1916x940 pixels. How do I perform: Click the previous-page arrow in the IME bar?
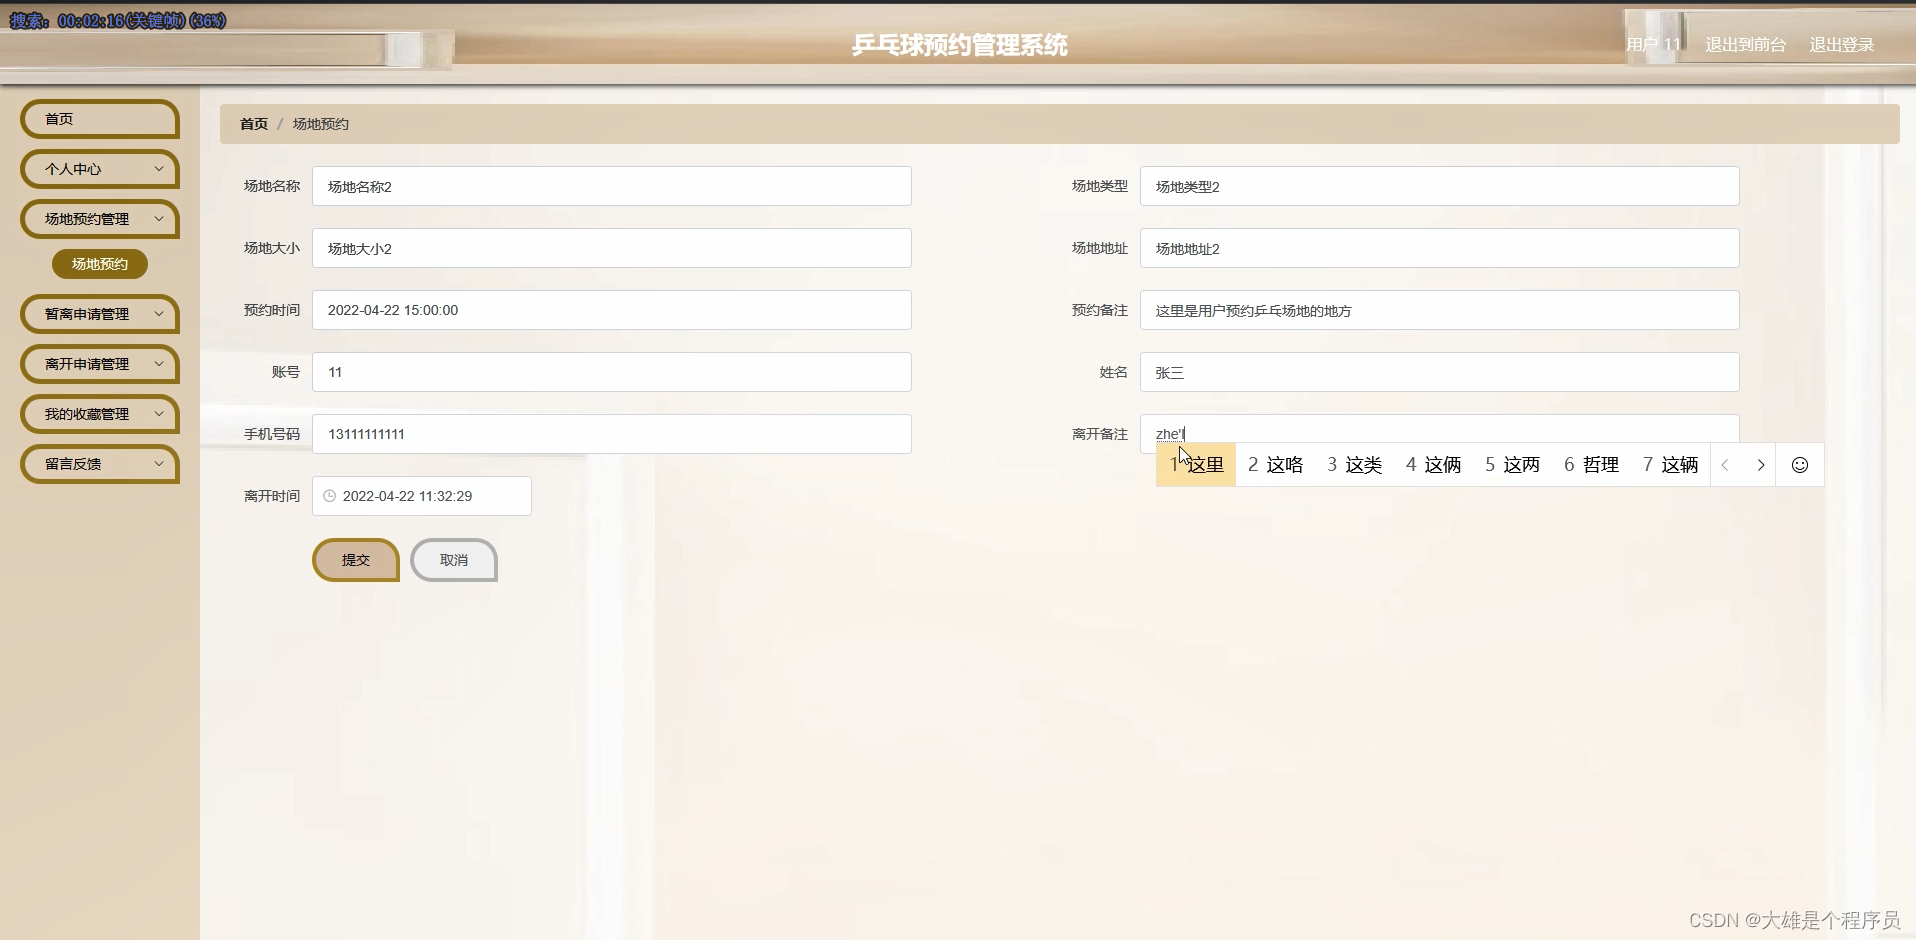(1725, 464)
